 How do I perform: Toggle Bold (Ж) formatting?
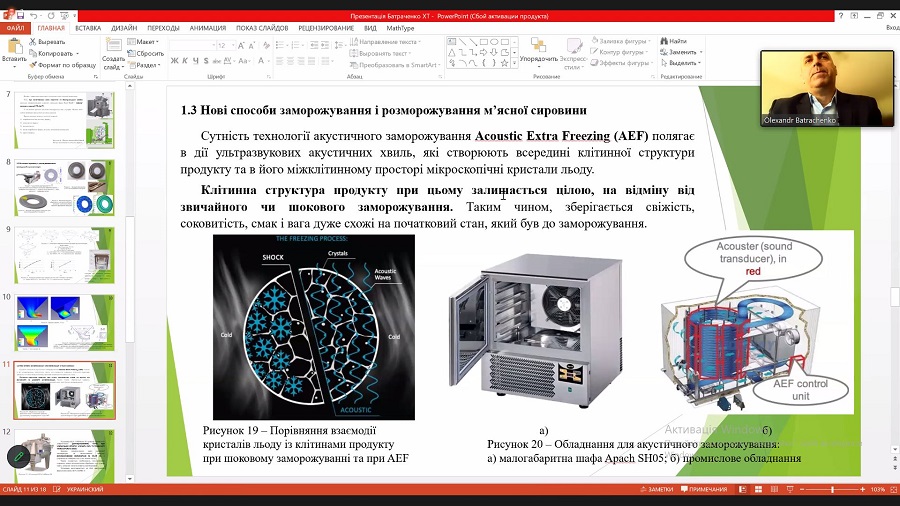174,60
